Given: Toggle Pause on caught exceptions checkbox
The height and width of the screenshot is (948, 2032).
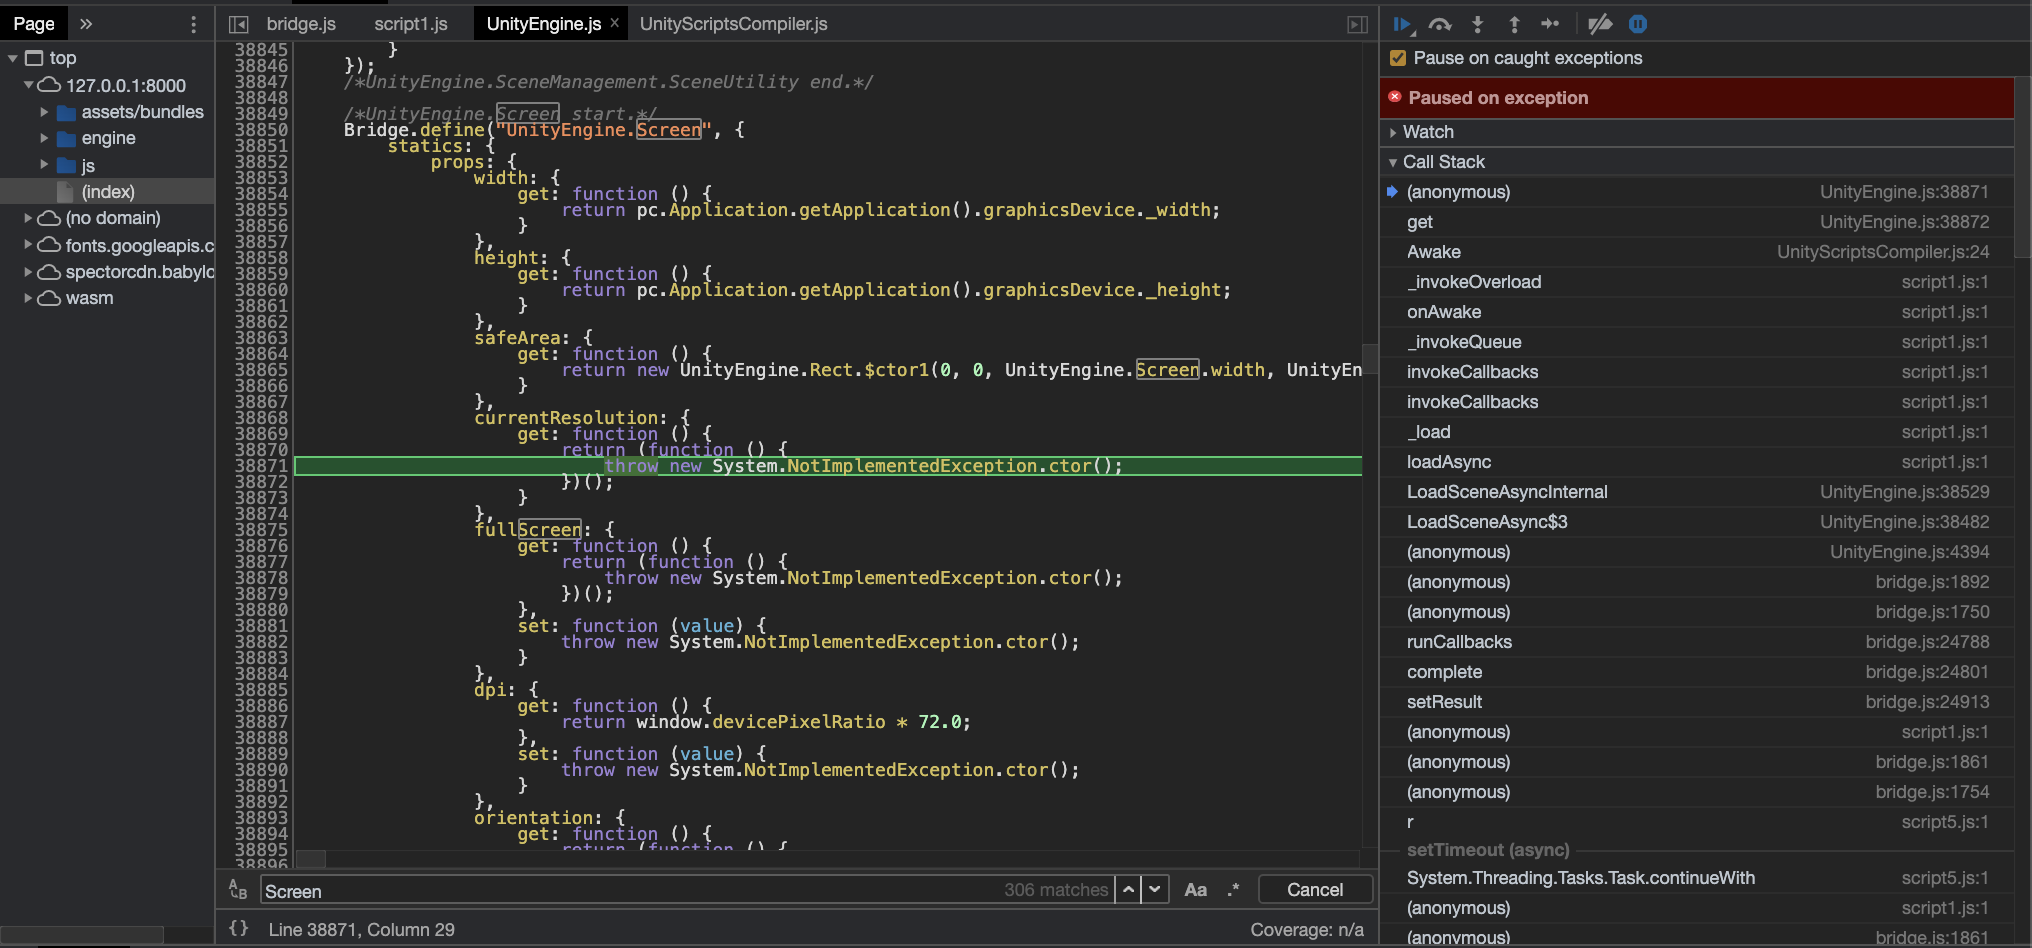Looking at the screenshot, I should [x=1398, y=58].
